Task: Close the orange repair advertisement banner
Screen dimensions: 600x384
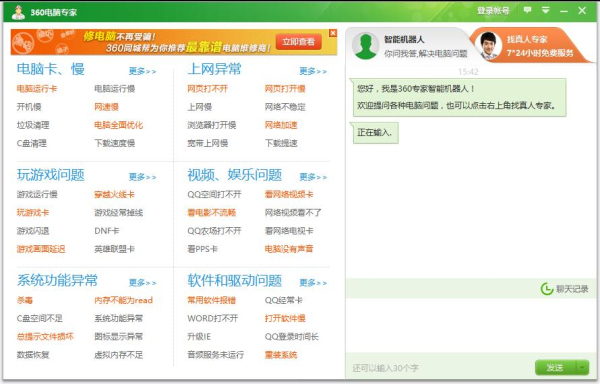Action: click(x=333, y=33)
